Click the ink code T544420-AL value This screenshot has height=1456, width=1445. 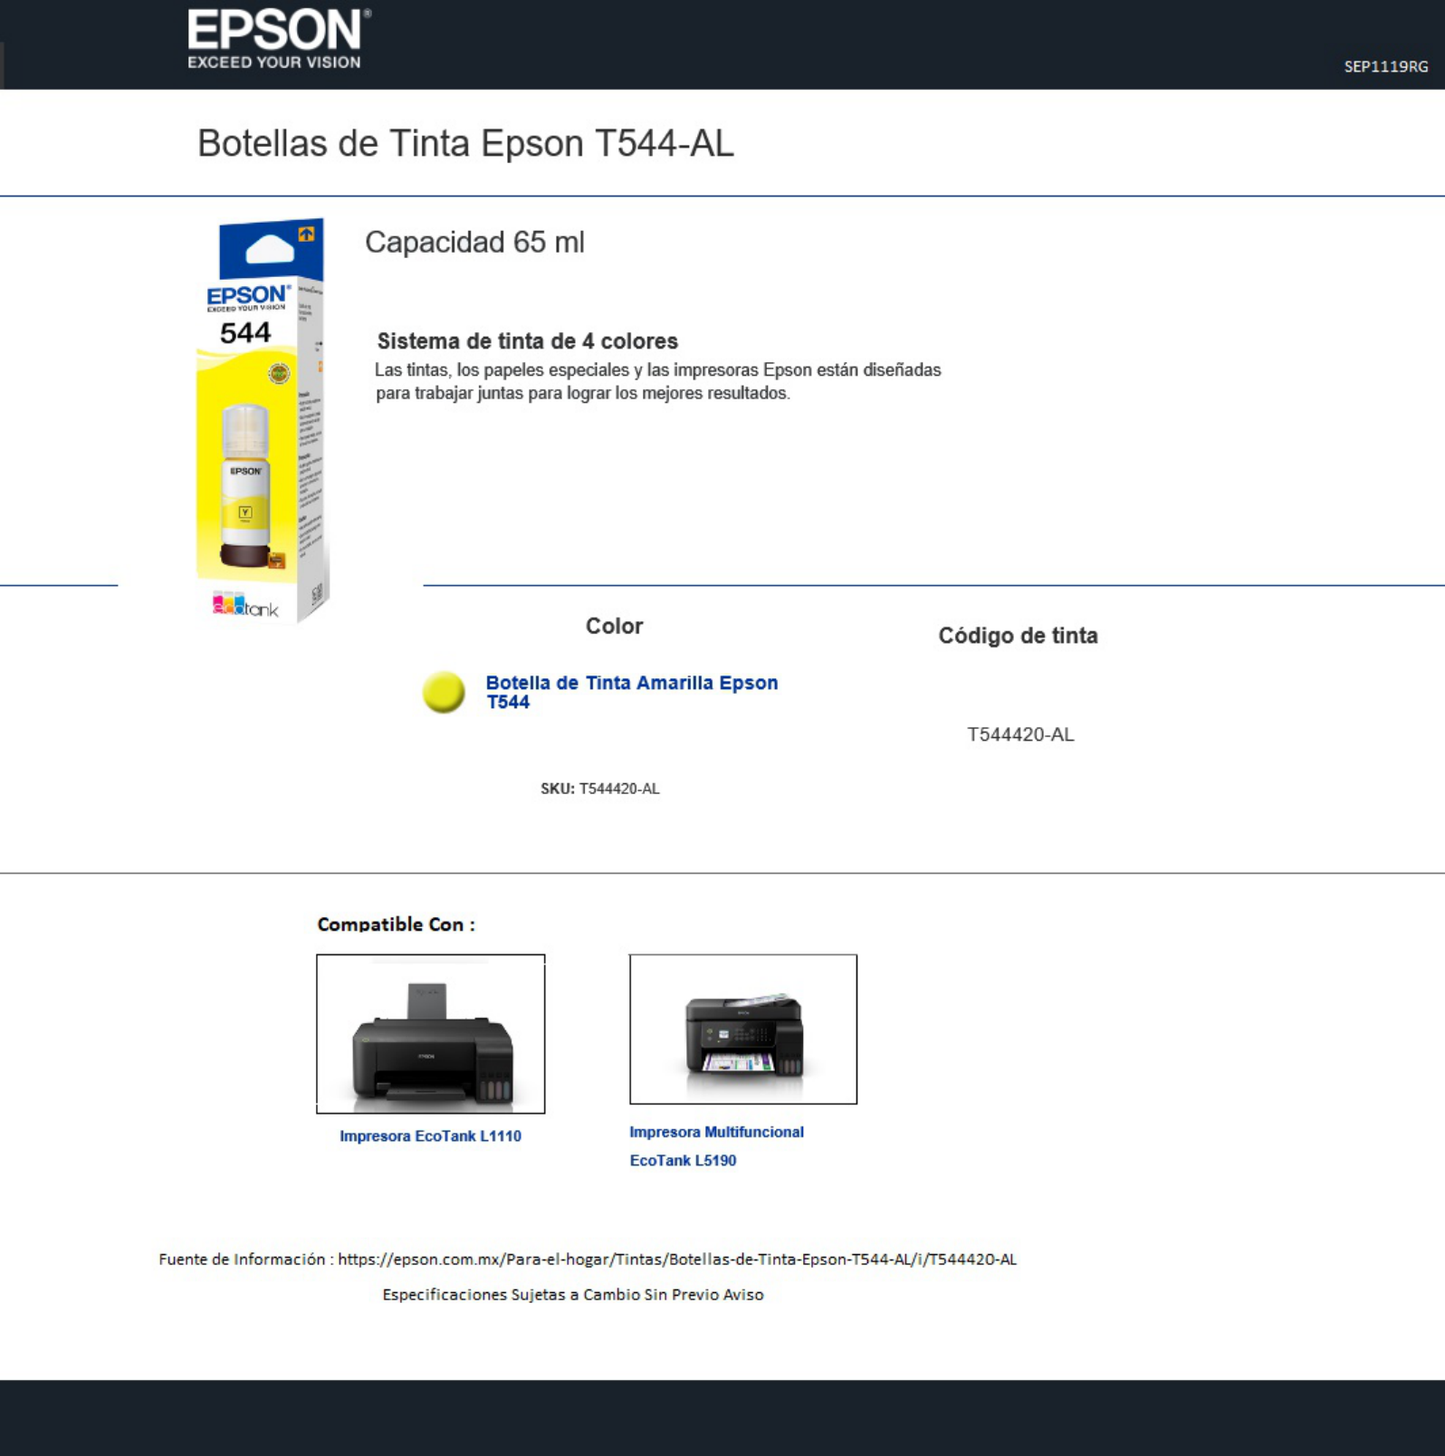(1020, 735)
